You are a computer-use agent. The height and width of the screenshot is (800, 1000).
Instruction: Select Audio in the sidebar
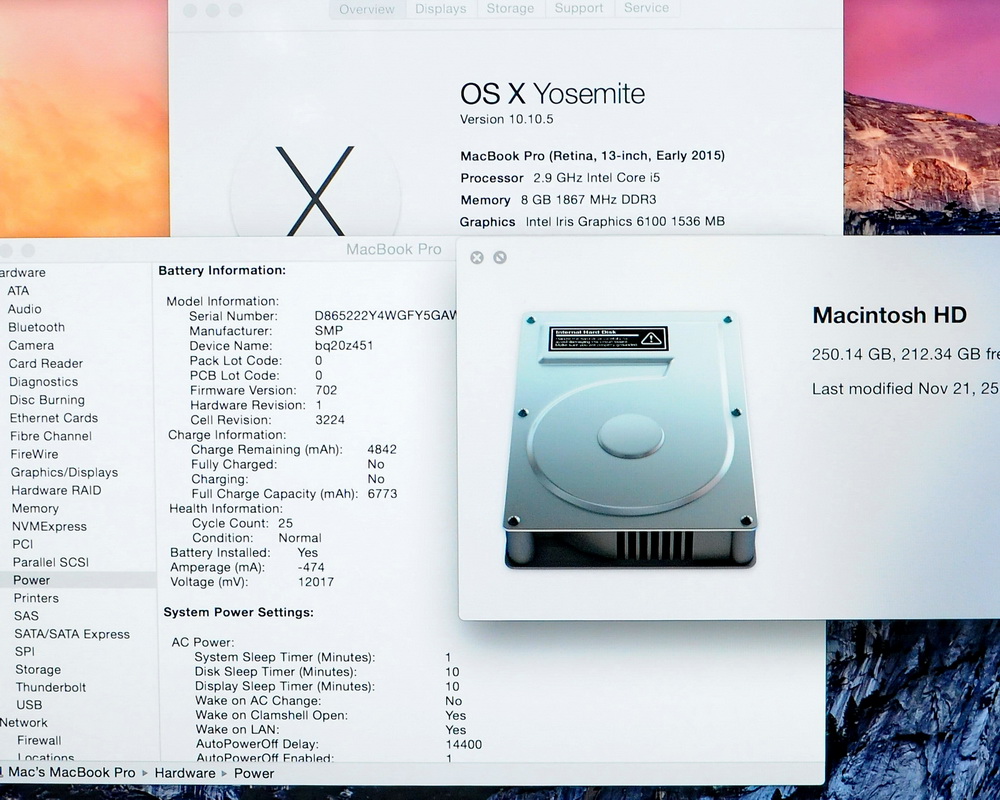24,309
